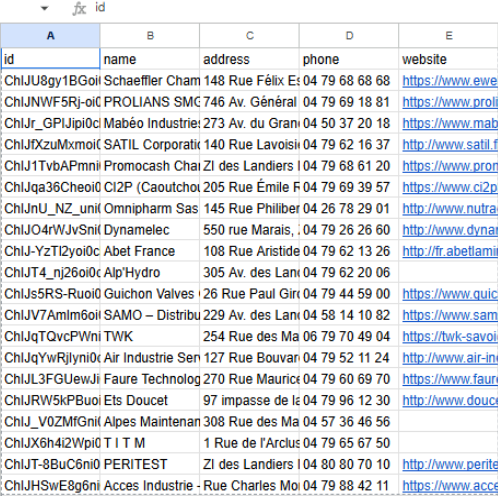This screenshot has width=498, height=498.
Task: Select the 'website' header cell
Action: [449, 59]
